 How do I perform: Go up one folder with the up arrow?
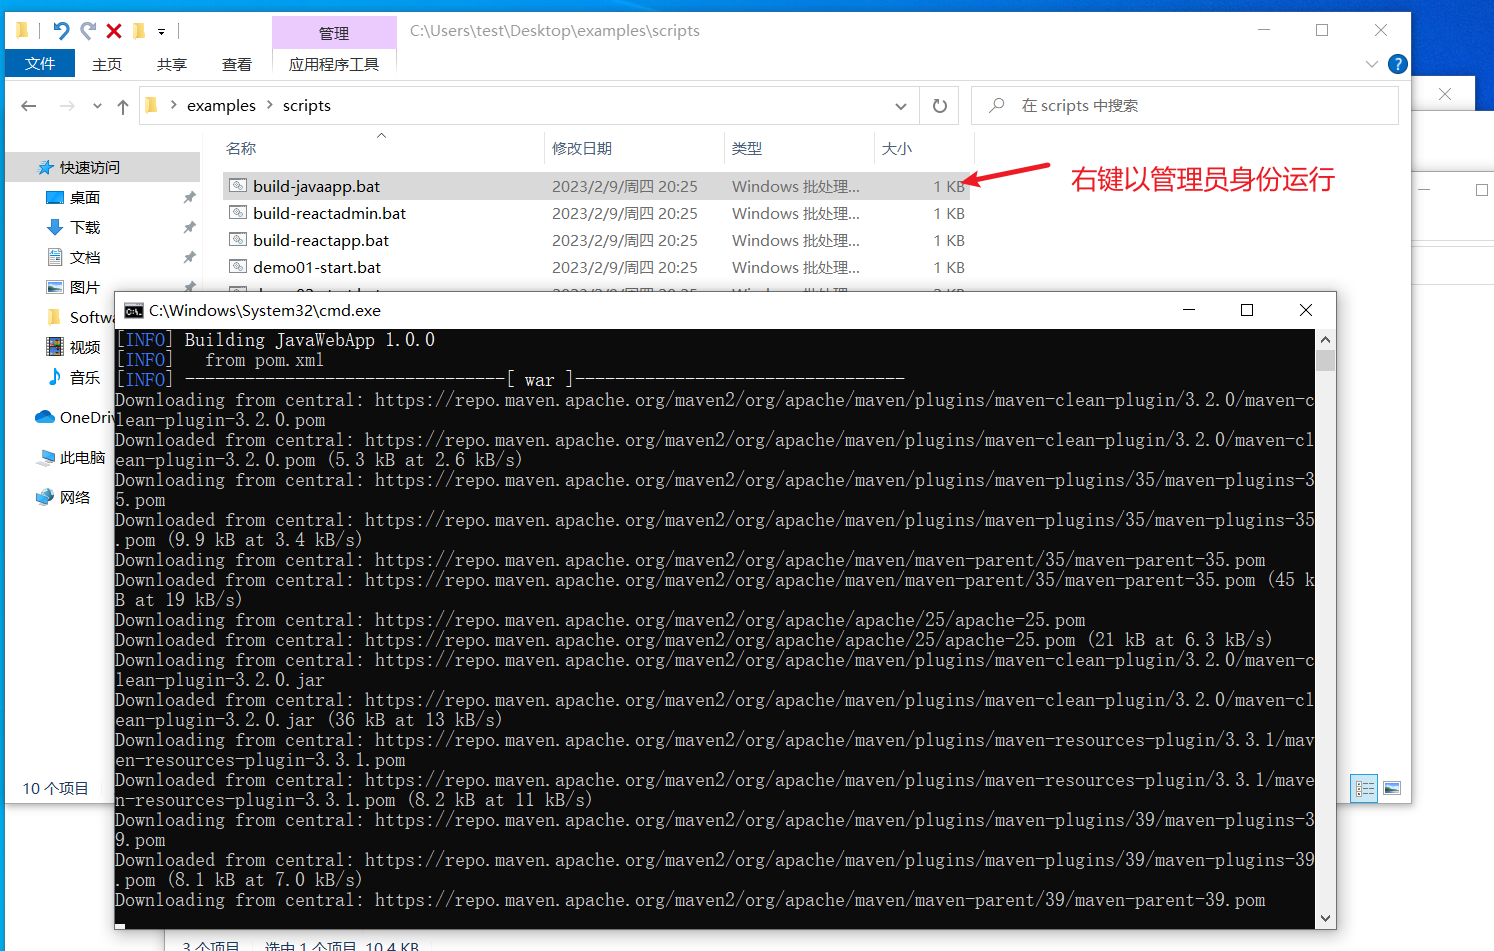point(122,106)
